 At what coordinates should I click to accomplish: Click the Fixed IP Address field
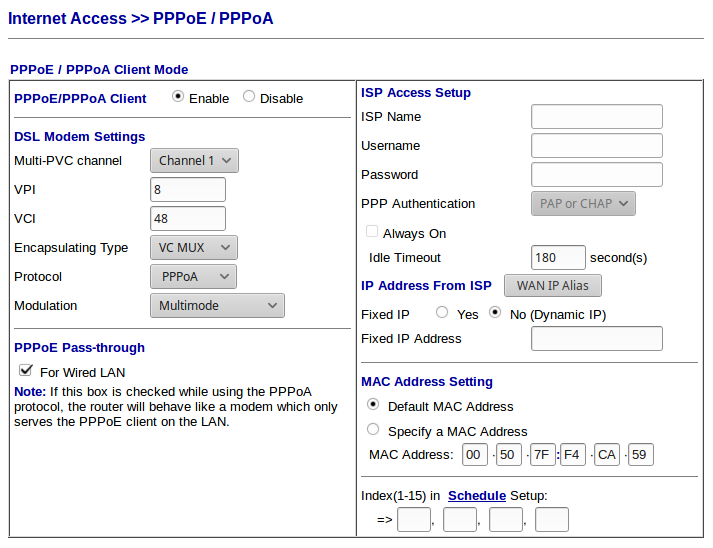pos(596,339)
